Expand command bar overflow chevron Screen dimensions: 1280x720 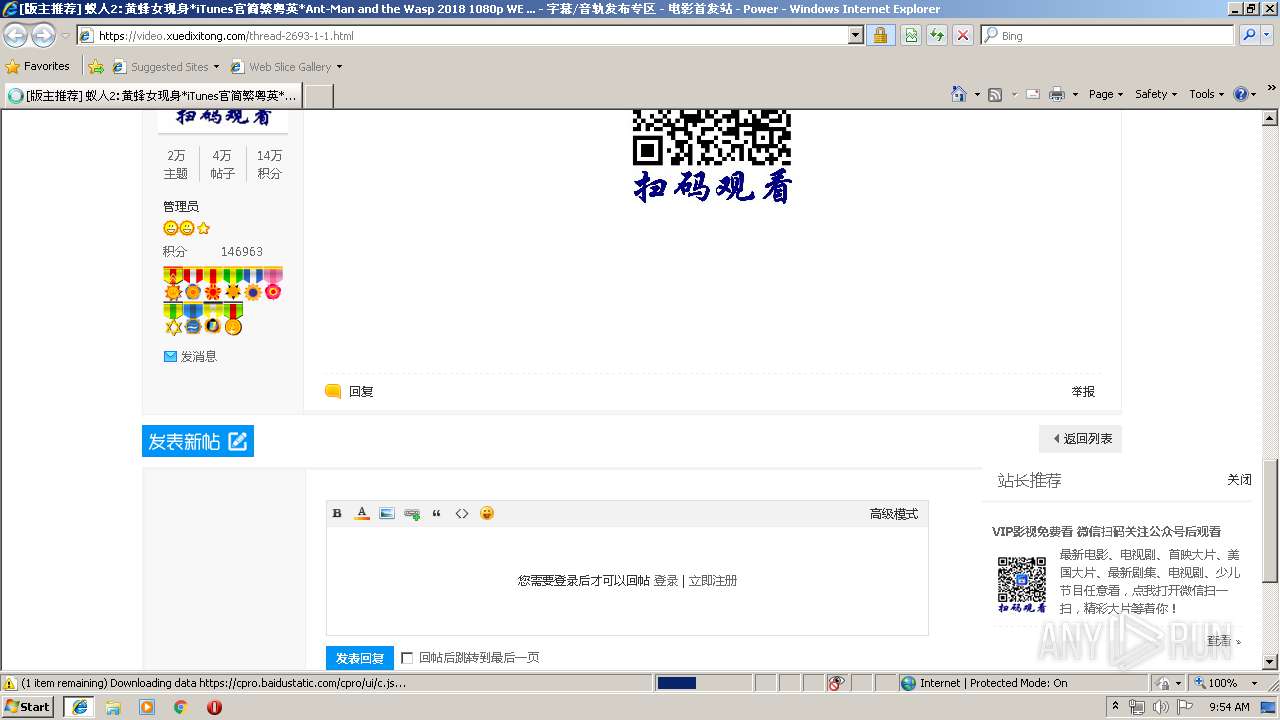pyautogui.click(x=1272, y=90)
